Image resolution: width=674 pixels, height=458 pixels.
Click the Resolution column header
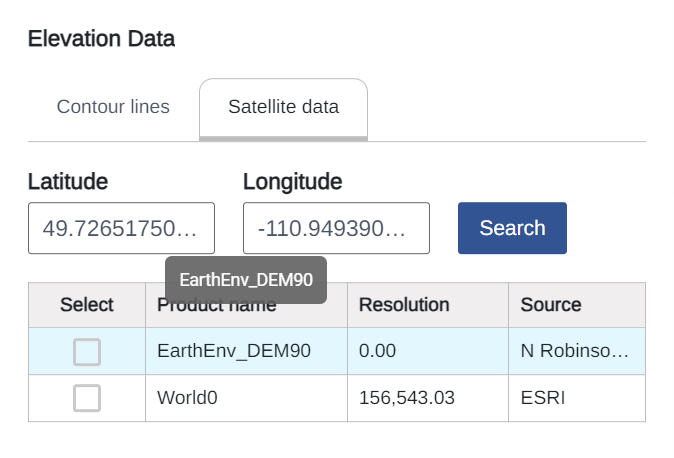[x=428, y=305]
